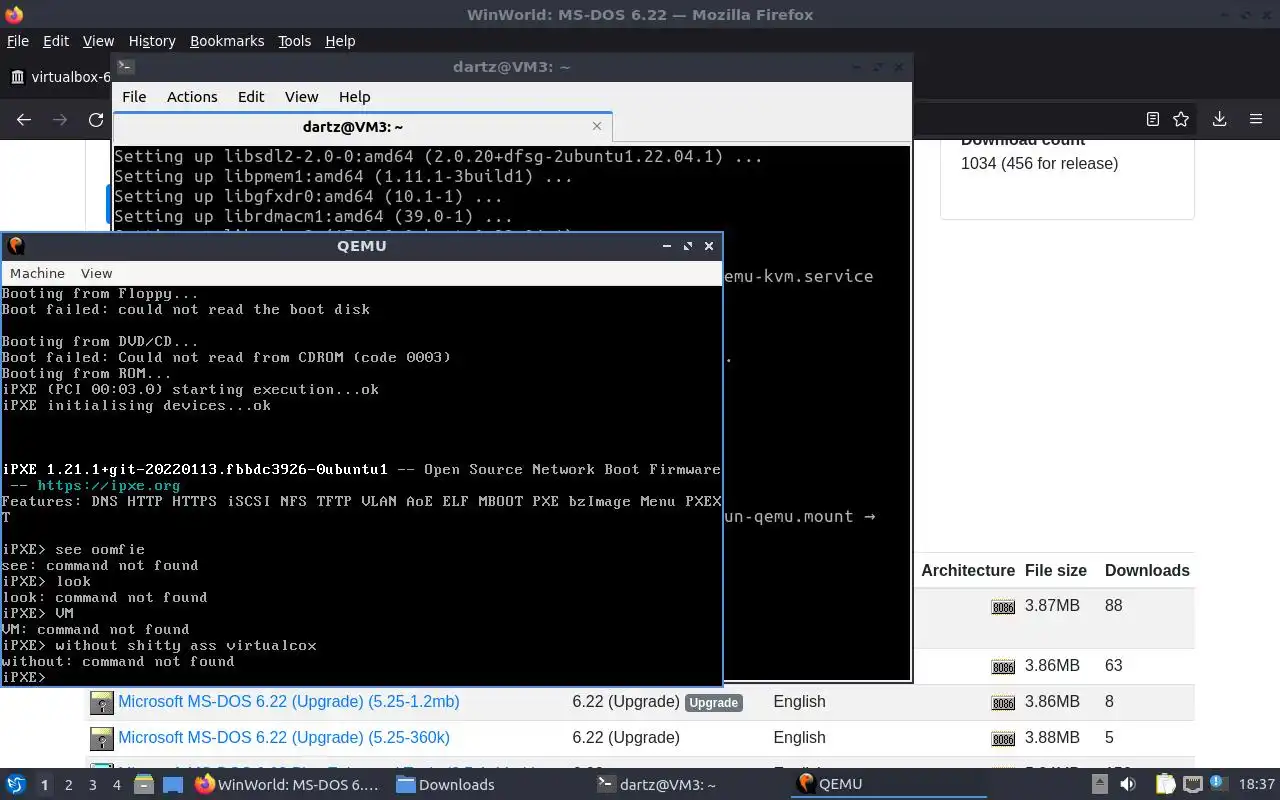Click the iPXE> prompt at the bottom of QEMU
The image size is (1280, 800).
[x=23, y=677]
